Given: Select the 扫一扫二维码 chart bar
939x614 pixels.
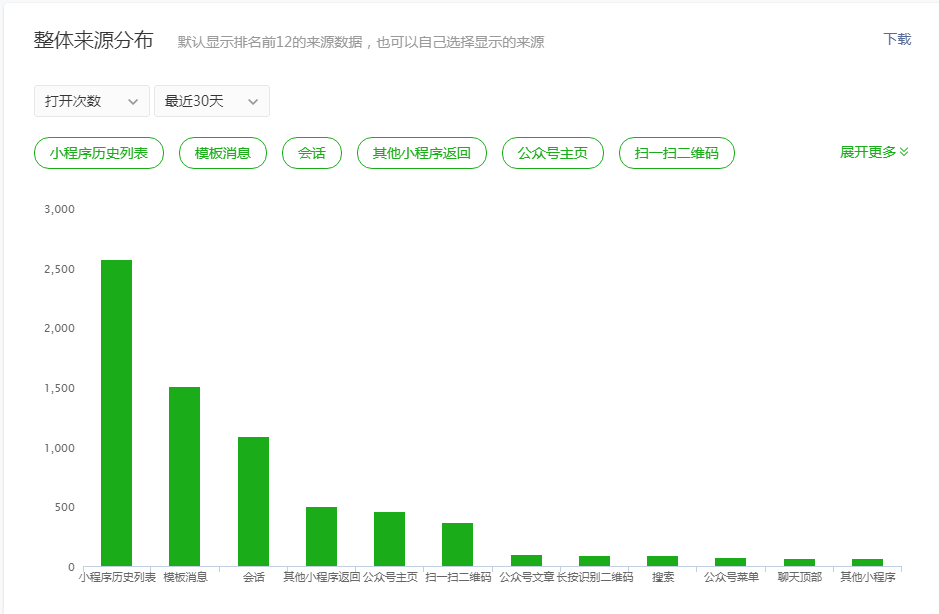Looking at the screenshot, I should (x=457, y=544).
